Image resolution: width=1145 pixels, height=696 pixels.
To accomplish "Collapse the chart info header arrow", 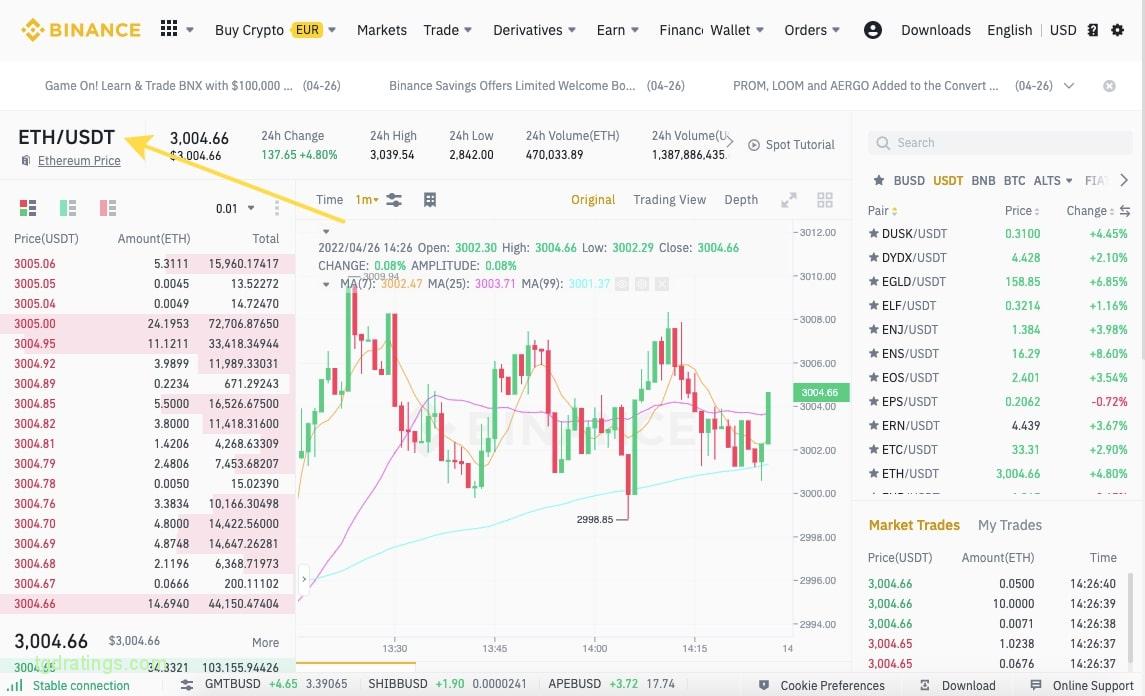I will pos(326,232).
